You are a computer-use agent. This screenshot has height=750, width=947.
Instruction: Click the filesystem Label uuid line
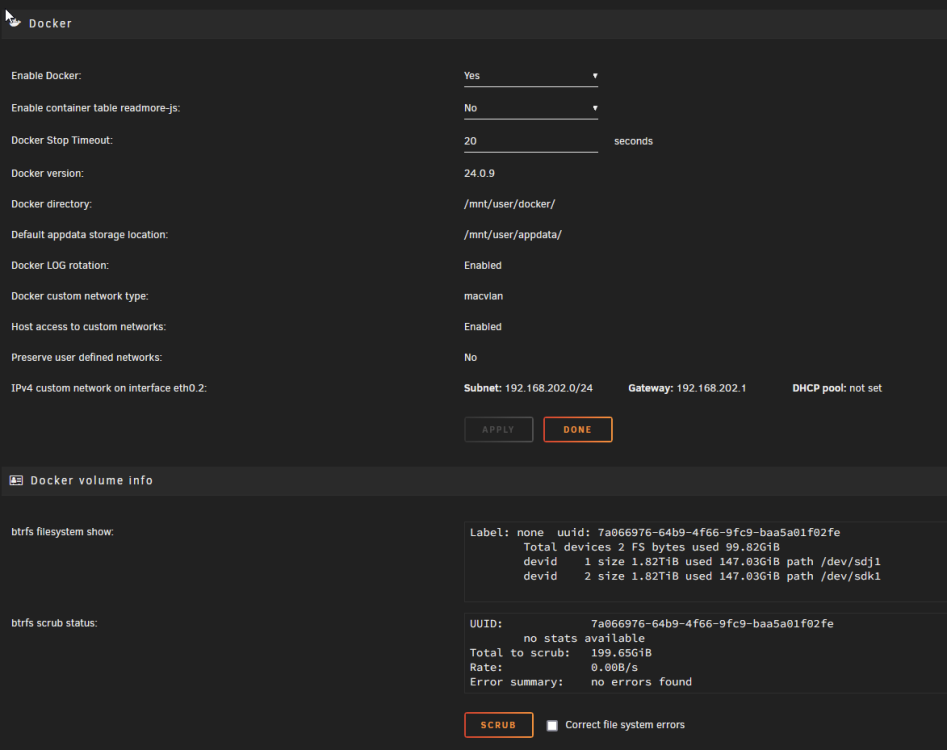click(655, 533)
